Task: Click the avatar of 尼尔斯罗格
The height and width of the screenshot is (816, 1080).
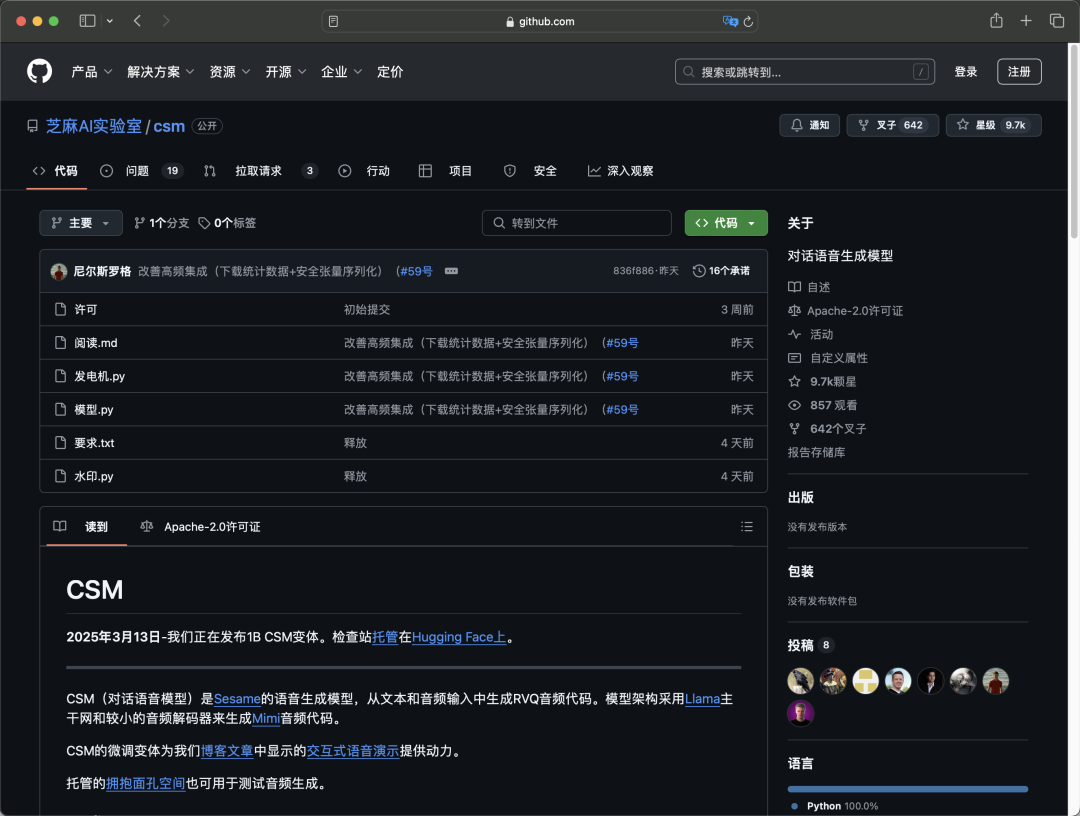Action: [59, 271]
